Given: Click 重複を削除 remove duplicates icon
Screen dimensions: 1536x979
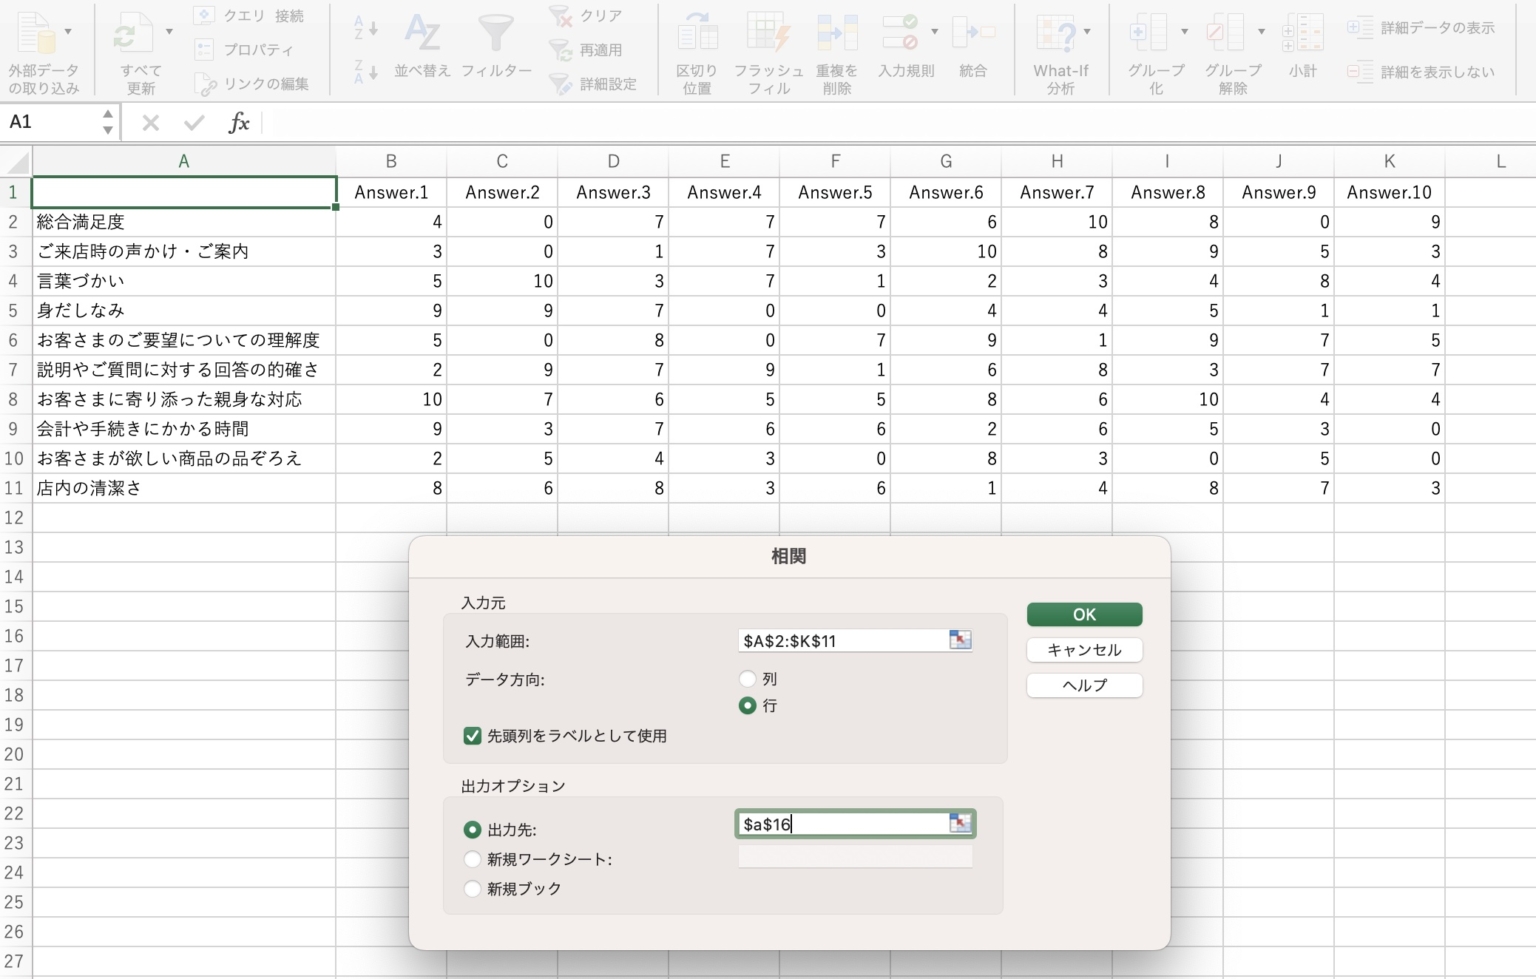Looking at the screenshot, I should pyautogui.click(x=836, y=33).
